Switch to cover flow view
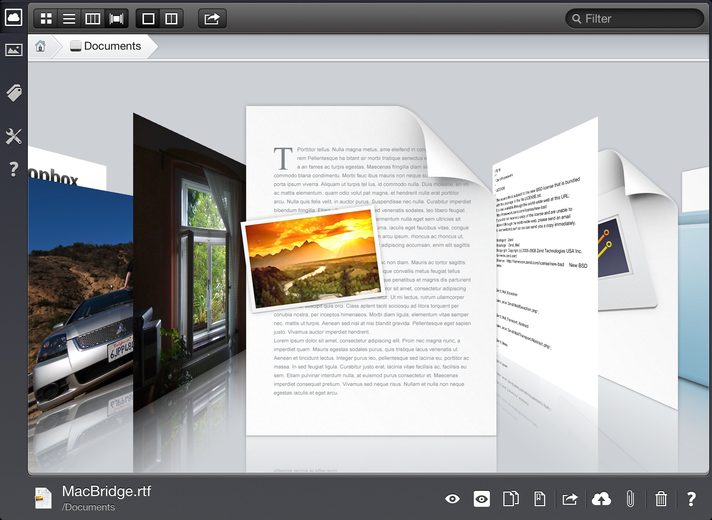Viewport: 712px width, 520px height. click(116, 19)
